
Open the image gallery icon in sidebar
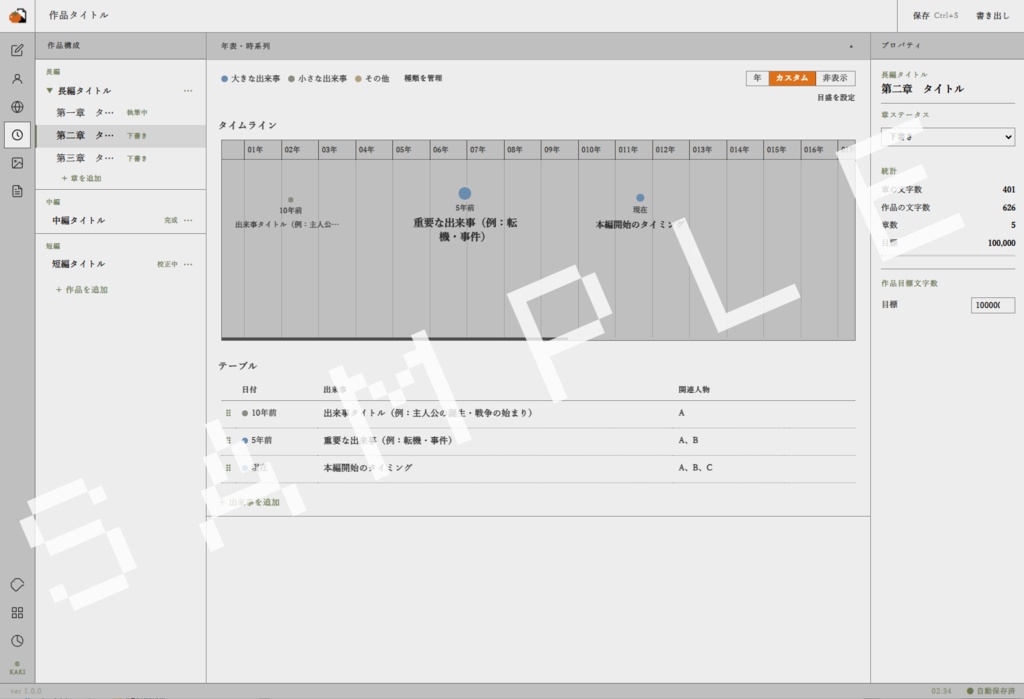[18, 163]
